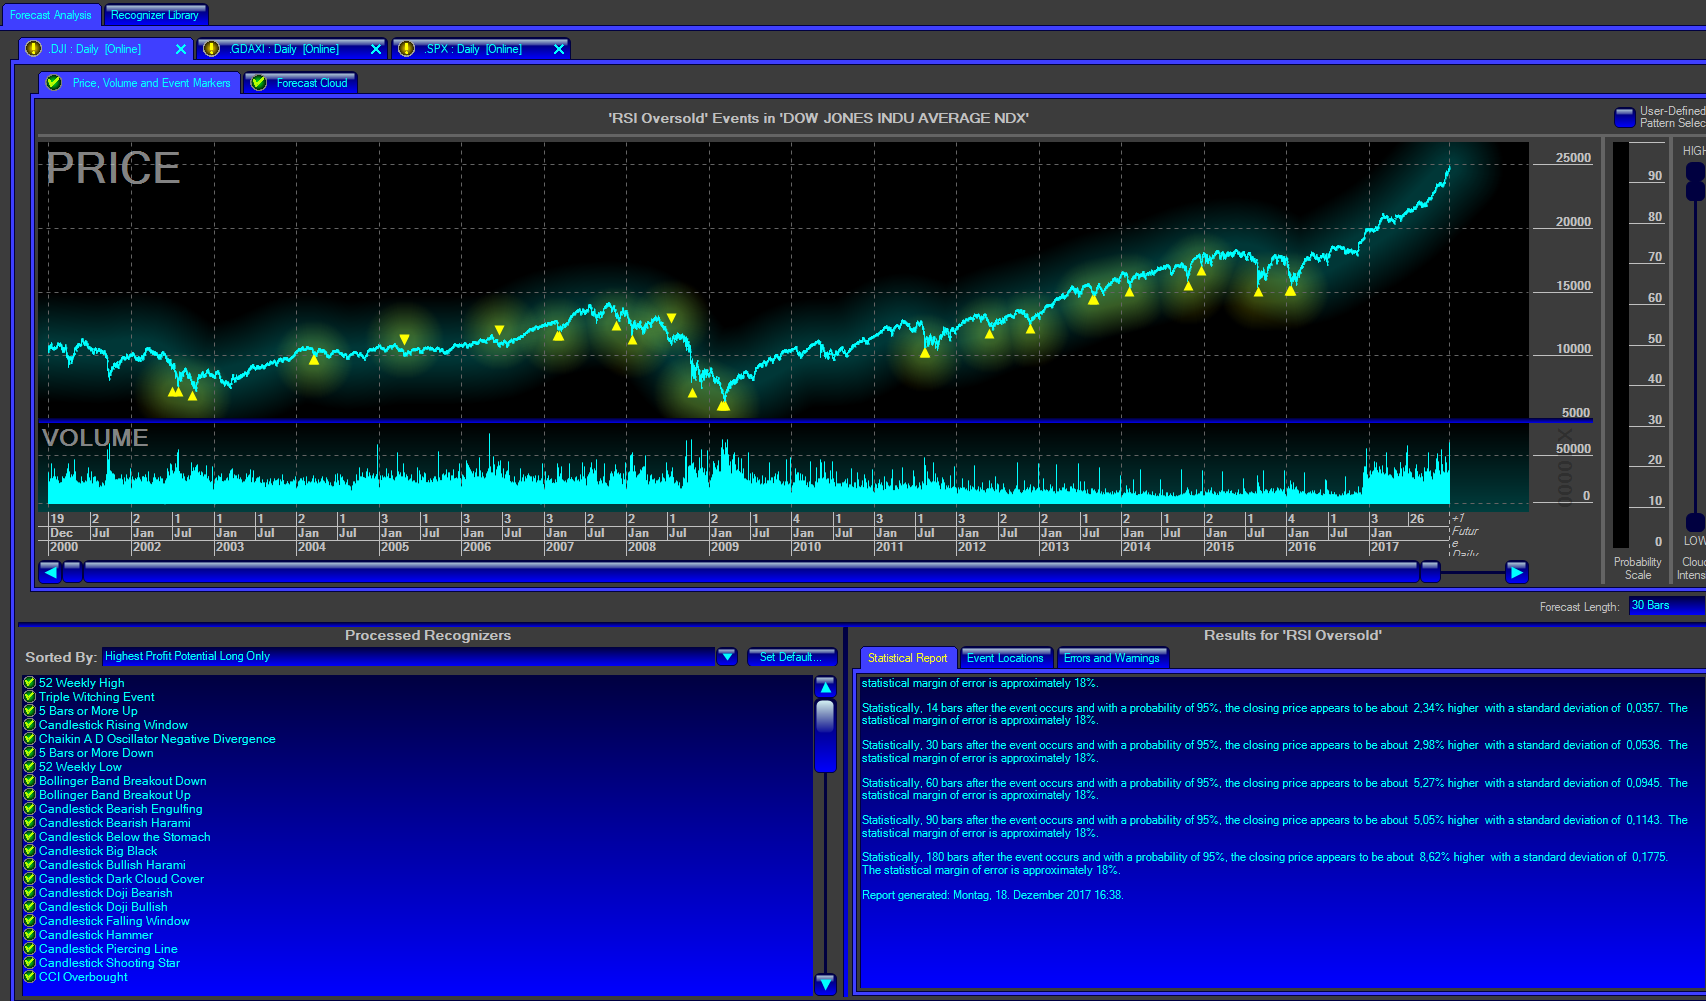Select Candlestick Falling Window in the list
This screenshot has height=1001, width=1706.
tap(114, 921)
